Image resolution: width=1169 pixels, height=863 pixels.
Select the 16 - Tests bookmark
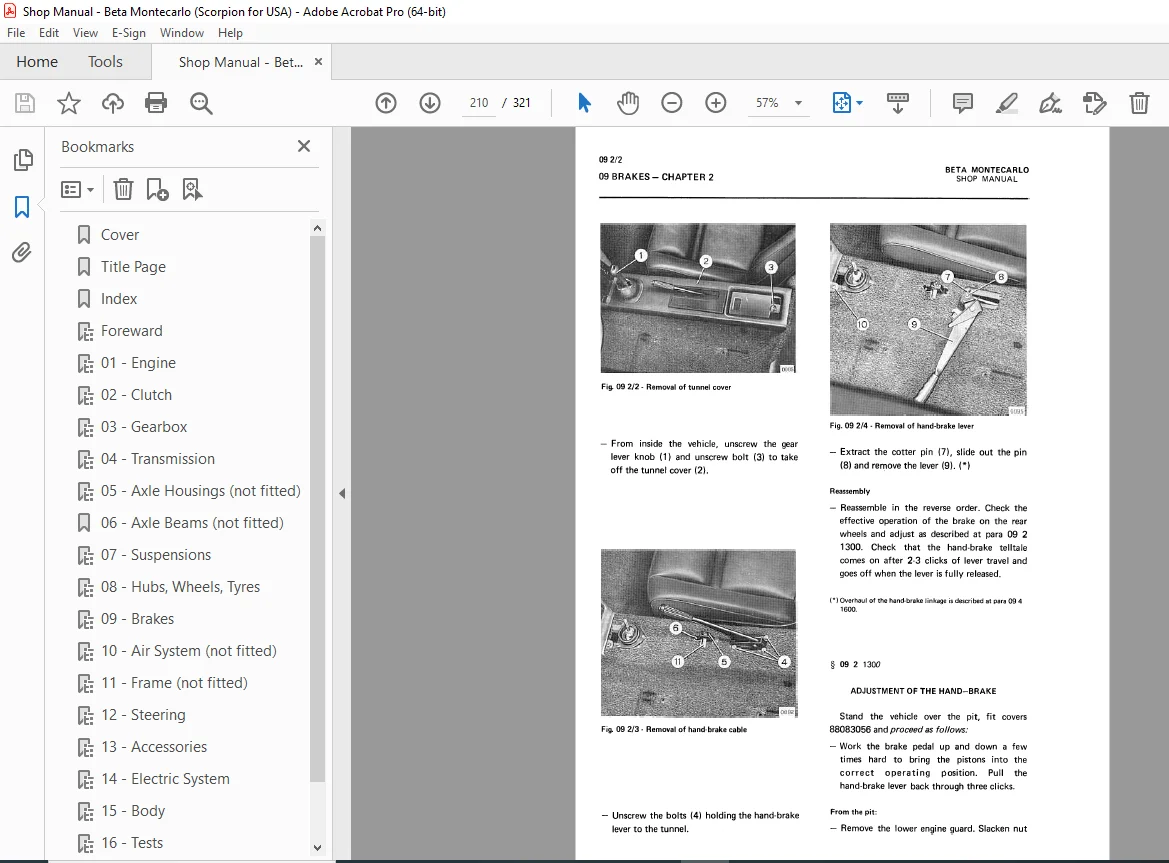[x=132, y=844]
